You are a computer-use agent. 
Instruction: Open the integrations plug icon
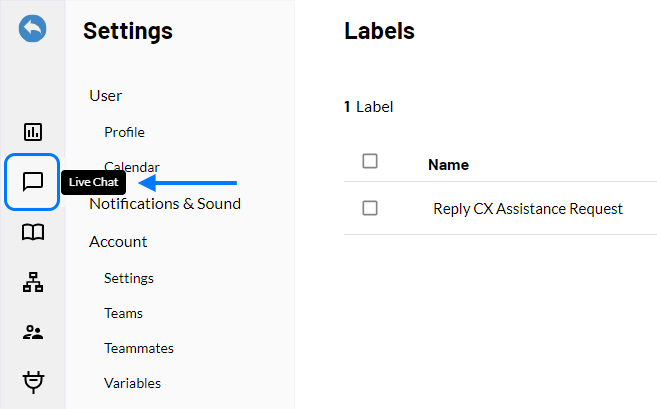(x=33, y=382)
